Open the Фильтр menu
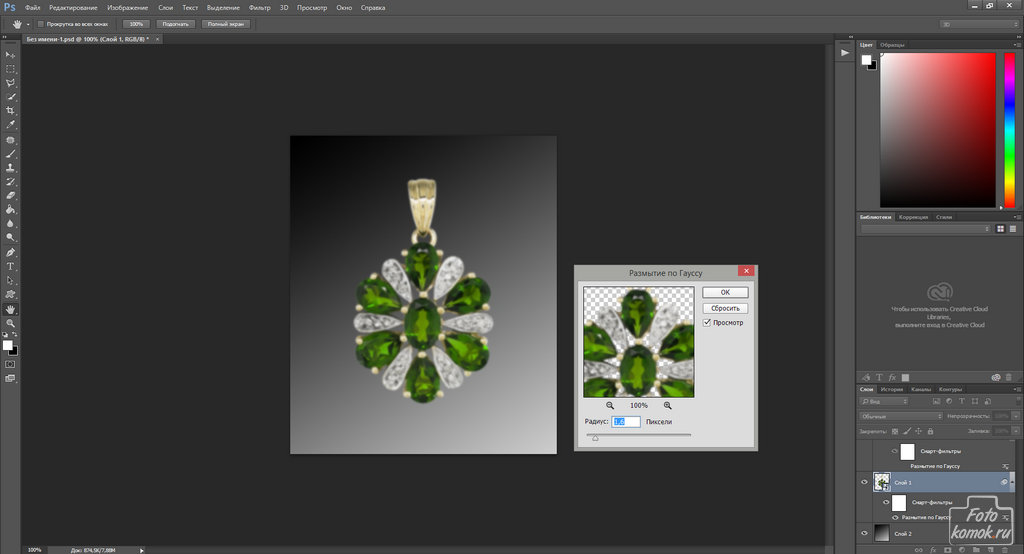Screen dimensions: 1024x554 click(259, 7)
